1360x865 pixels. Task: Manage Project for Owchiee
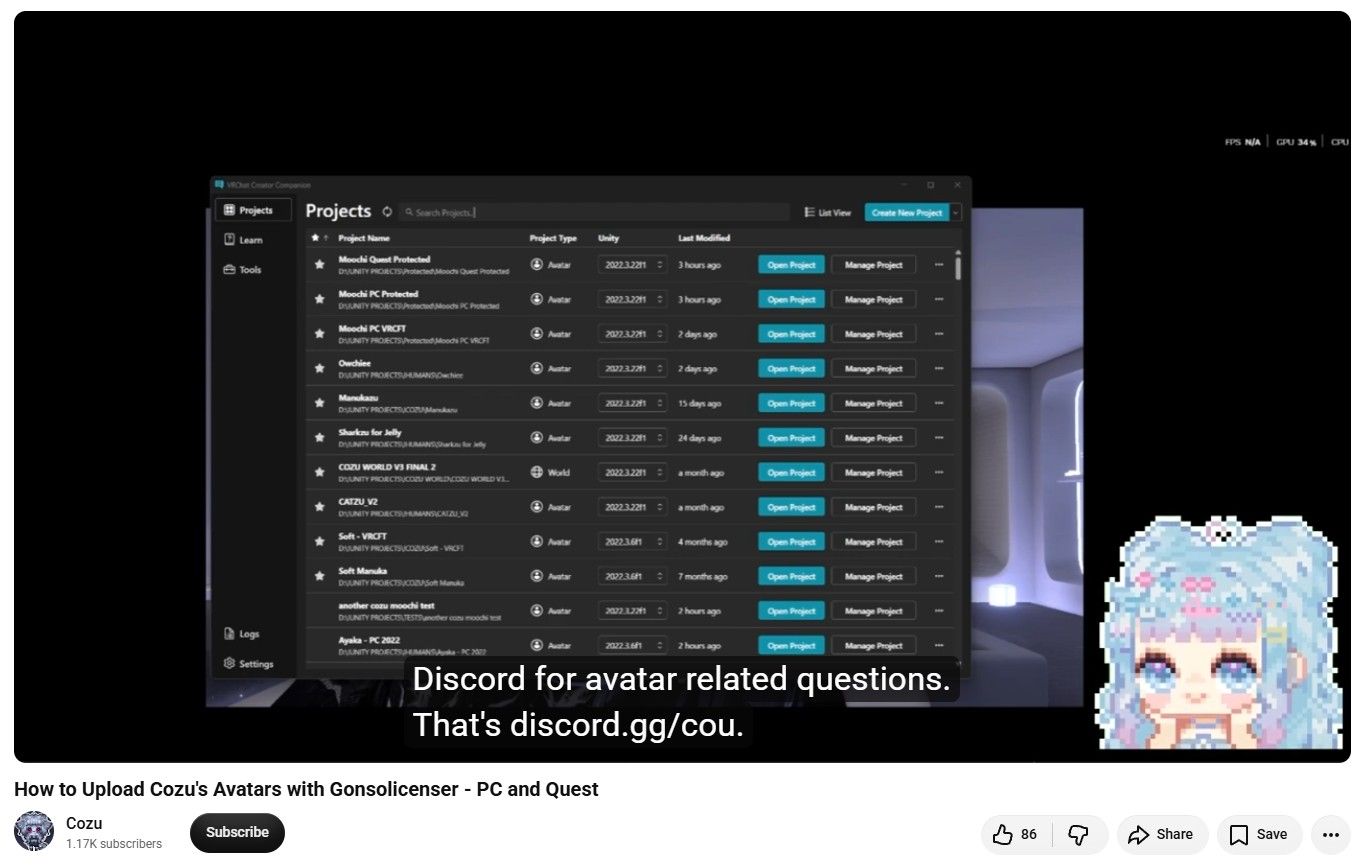pyautogui.click(x=874, y=369)
